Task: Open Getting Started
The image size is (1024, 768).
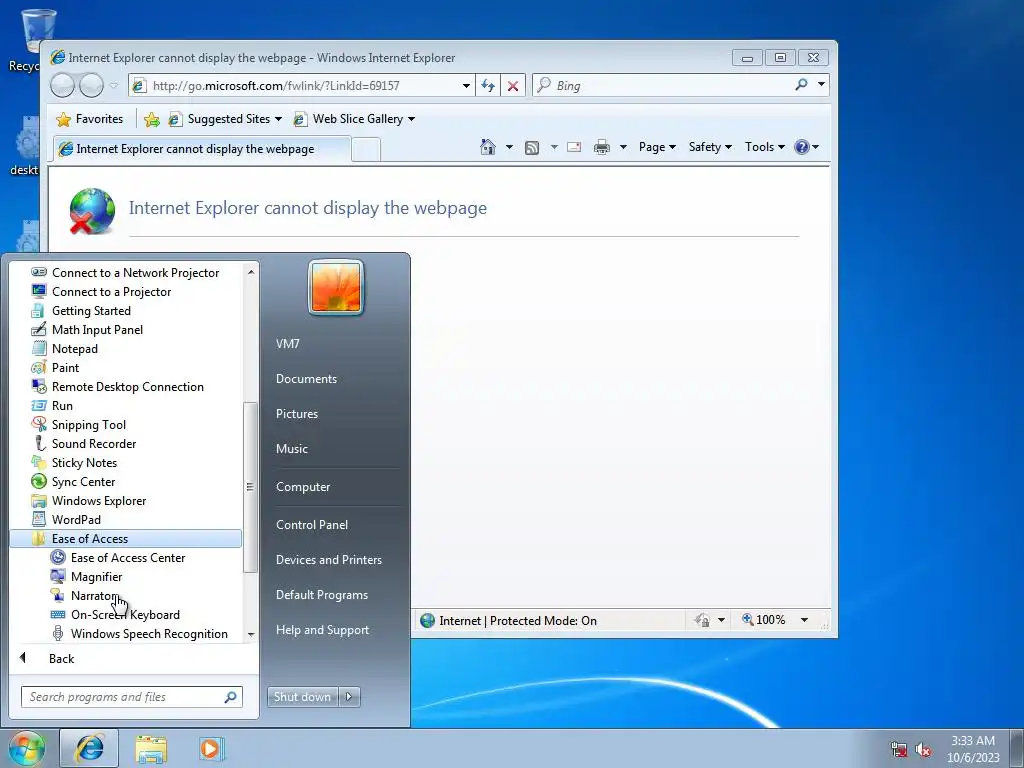Action: [91, 312]
